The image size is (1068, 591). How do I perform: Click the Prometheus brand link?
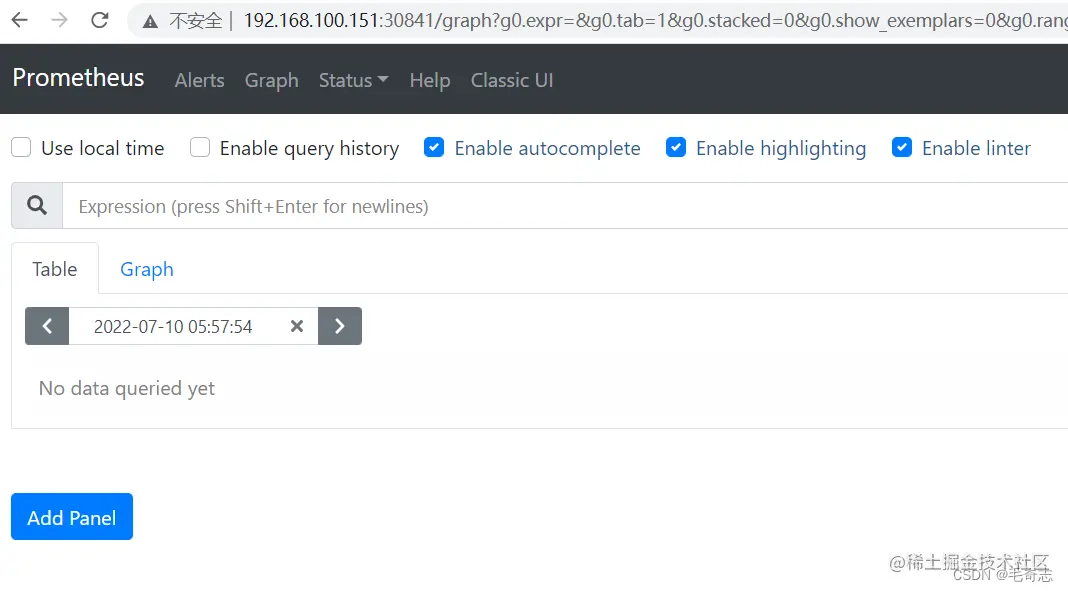[78, 78]
